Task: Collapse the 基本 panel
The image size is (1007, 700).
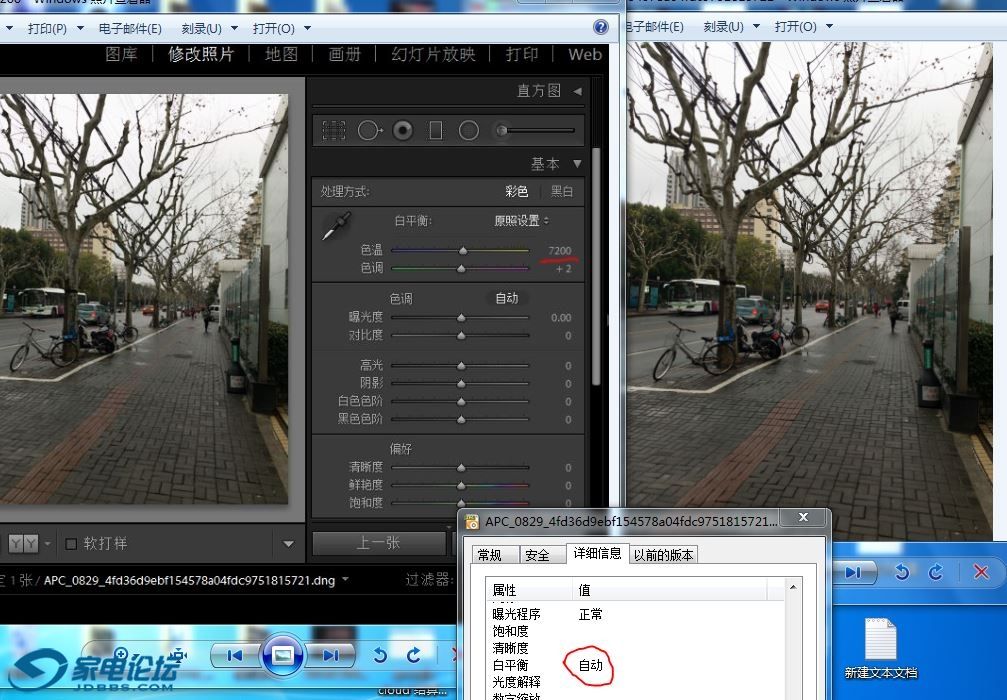Action: [x=577, y=164]
